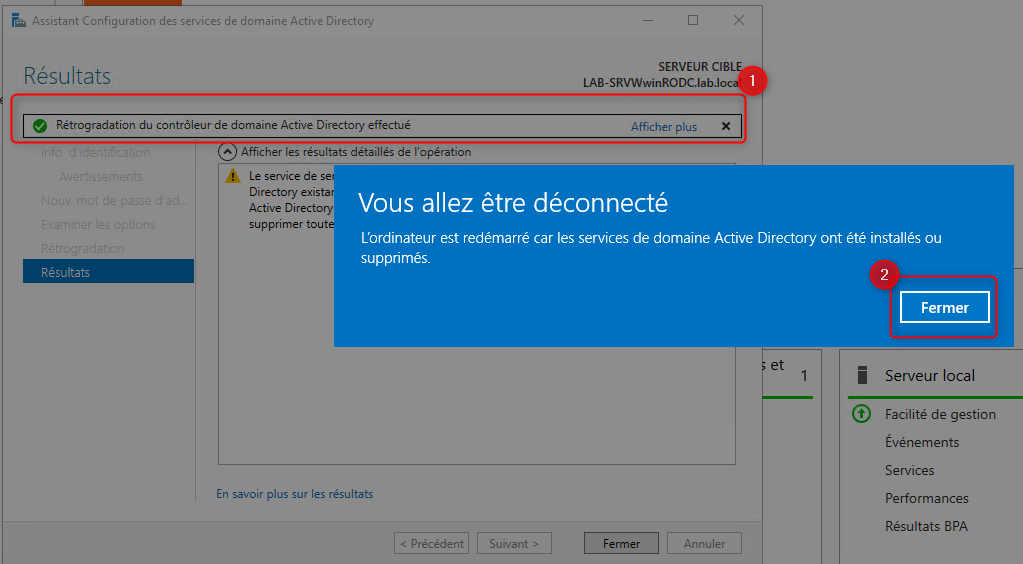Click Fermer in the blue disconnect dialog
The height and width of the screenshot is (564, 1023).
coord(944,307)
